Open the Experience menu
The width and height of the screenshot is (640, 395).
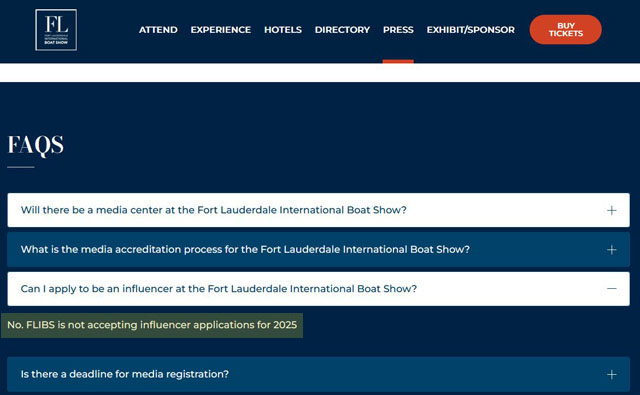[220, 30]
